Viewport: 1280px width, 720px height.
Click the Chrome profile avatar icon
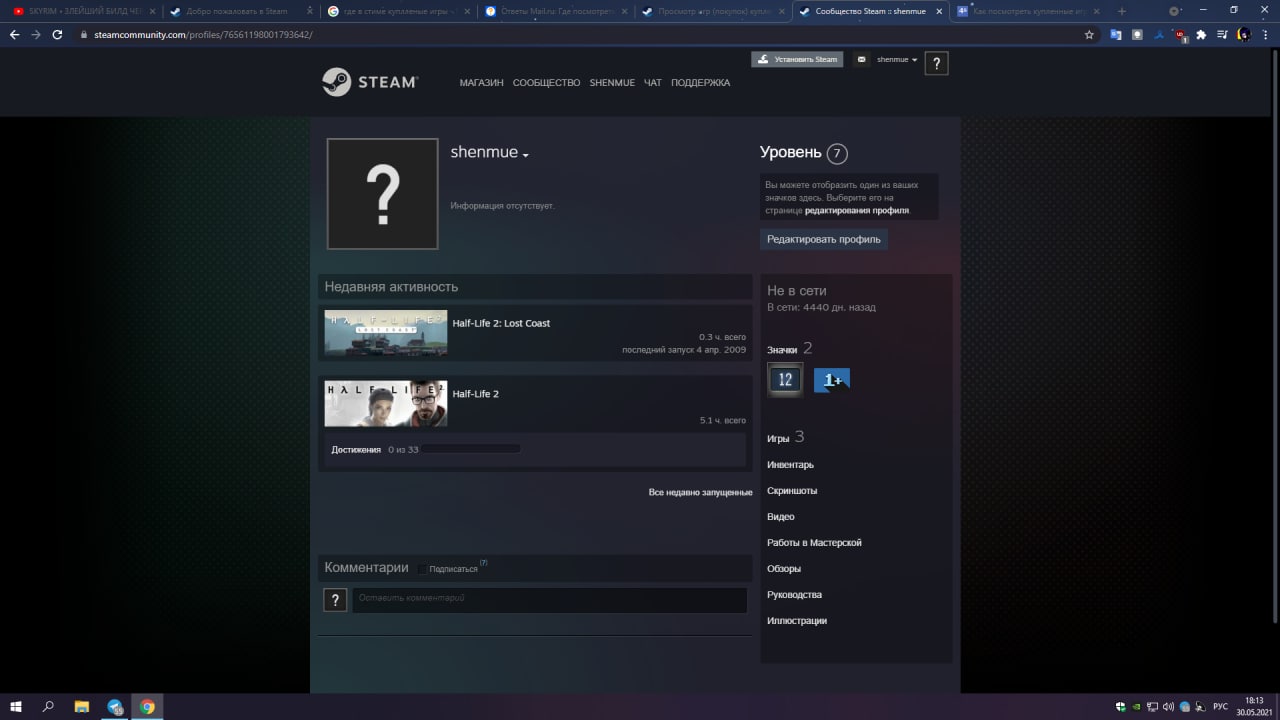(x=1243, y=34)
